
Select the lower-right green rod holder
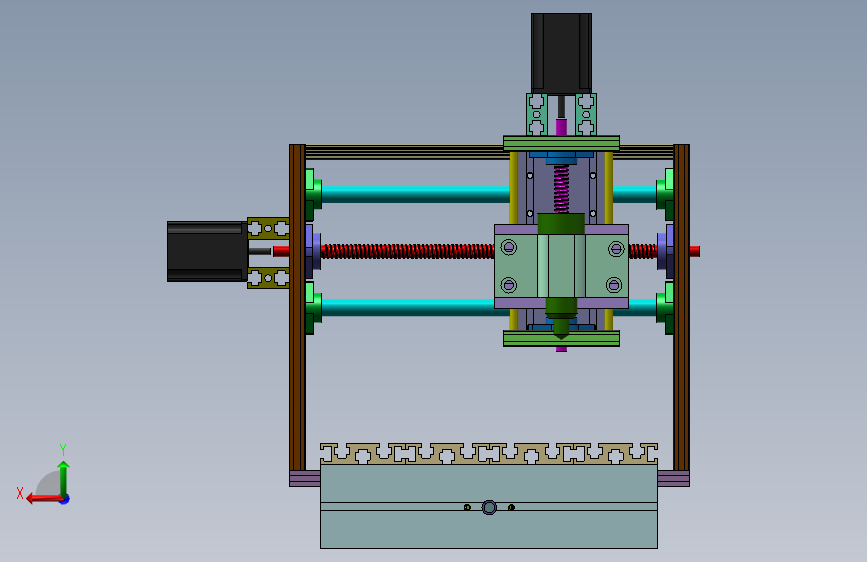coord(665,308)
